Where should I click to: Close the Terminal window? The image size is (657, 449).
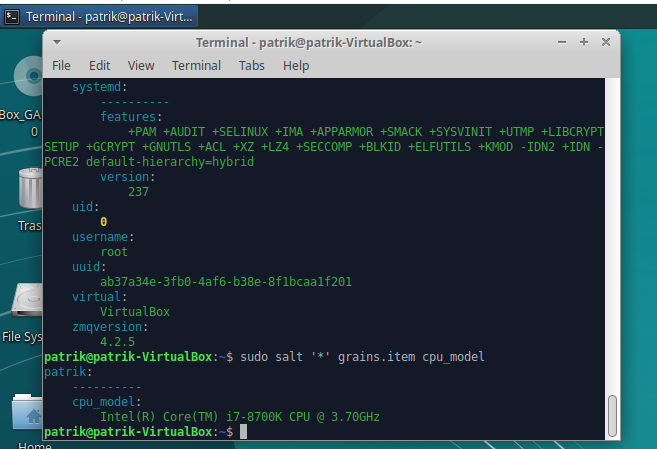click(x=606, y=42)
